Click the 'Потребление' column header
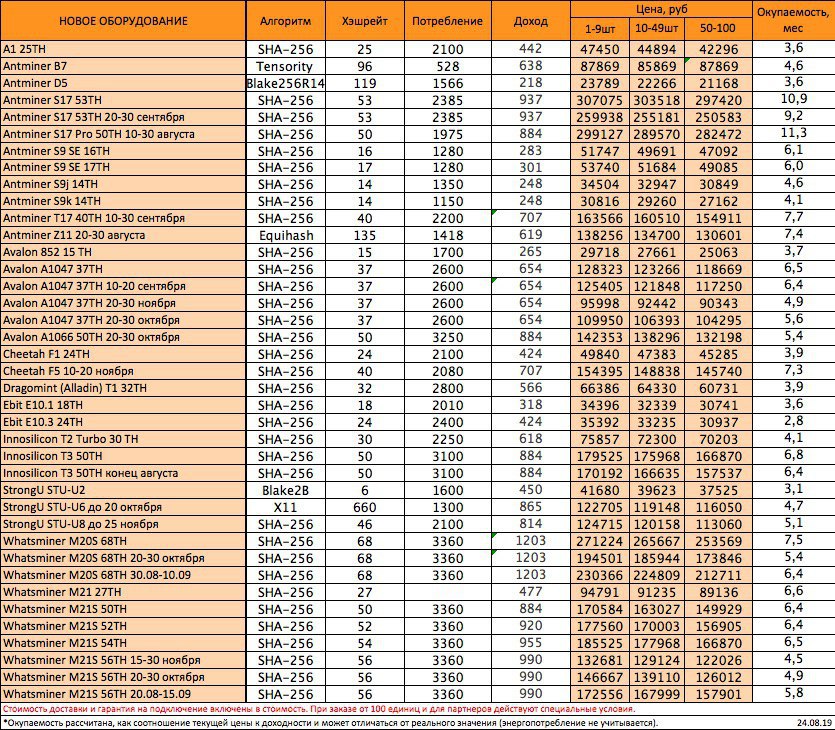Image resolution: width=835 pixels, height=730 pixels. pyautogui.click(x=447, y=21)
